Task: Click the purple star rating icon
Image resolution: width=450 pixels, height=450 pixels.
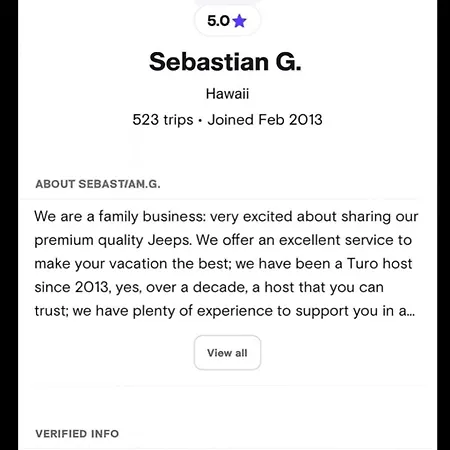Action: (x=239, y=21)
